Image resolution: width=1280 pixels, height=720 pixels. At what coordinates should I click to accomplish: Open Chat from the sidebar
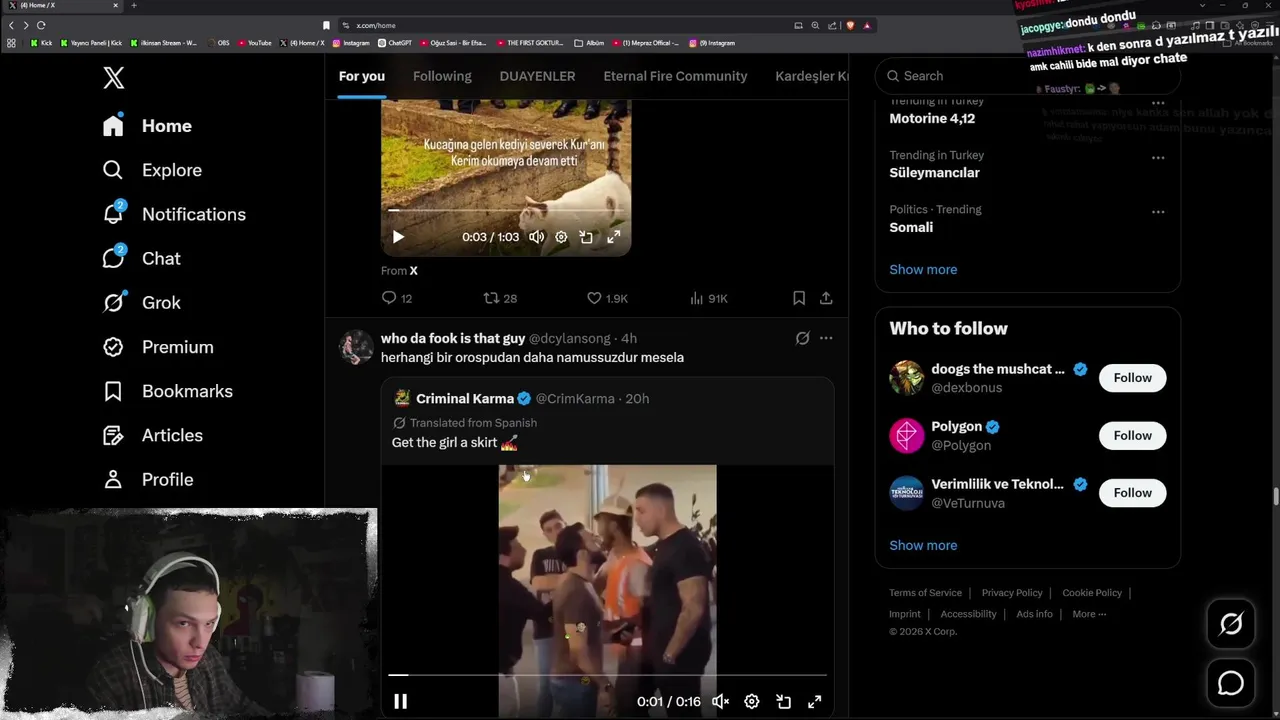(x=141, y=258)
